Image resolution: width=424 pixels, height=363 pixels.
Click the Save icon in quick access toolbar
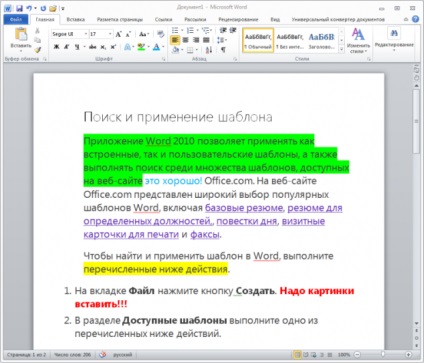coord(19,8)
